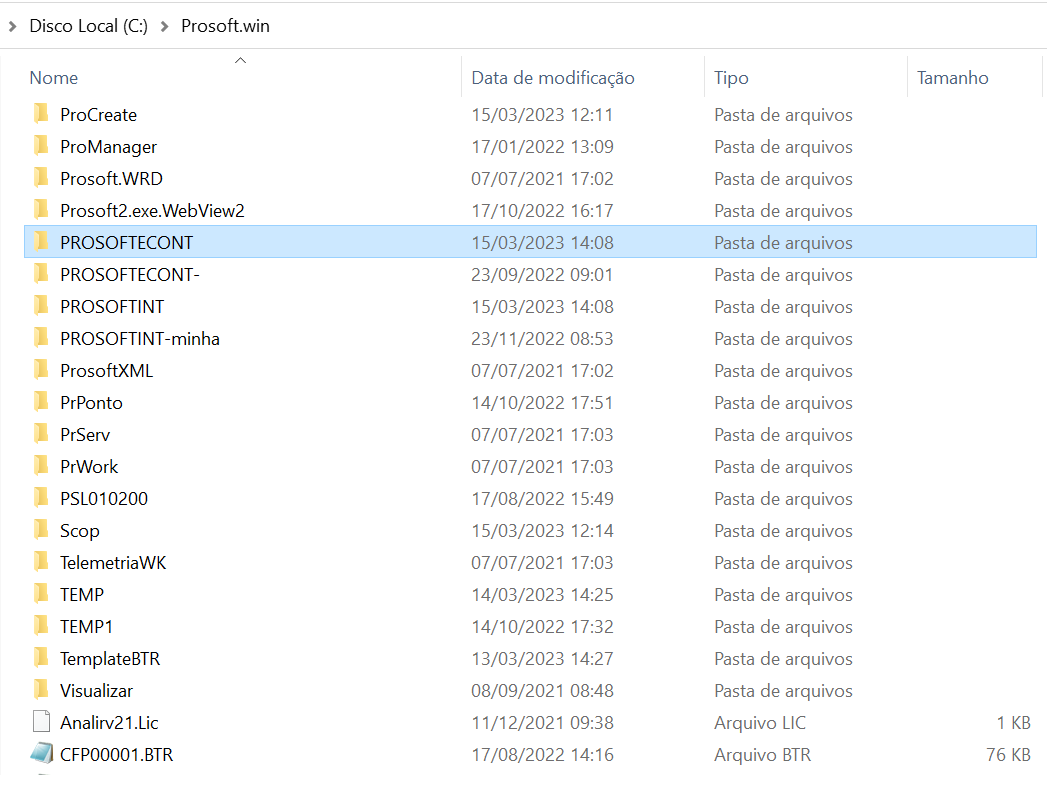Click date 23/11/2022 08:53 cell
1047x787 pixels.
tap(542, 339)
